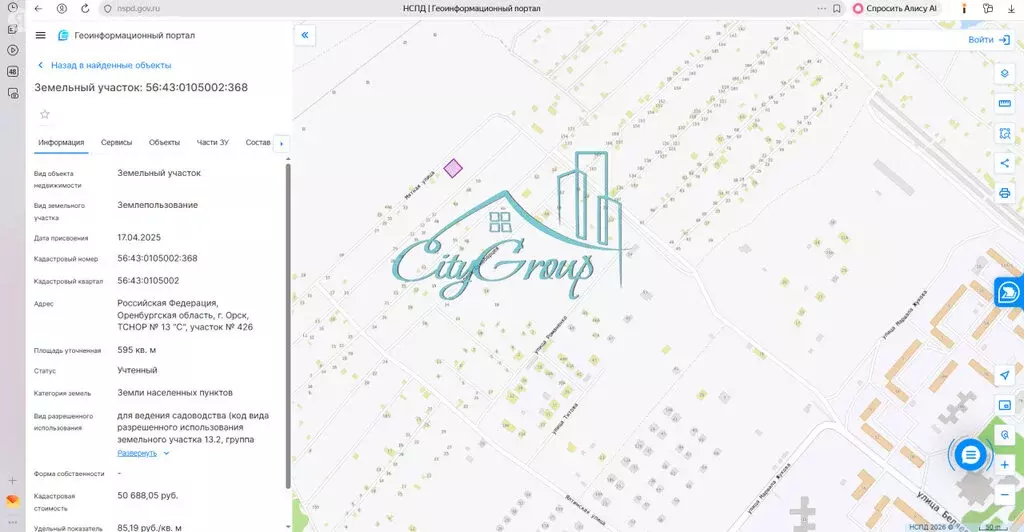Click the sidebar badge icon labeled 48
Image resolution: width=1024 pixels, height=532 pixels.
(12, 71)
